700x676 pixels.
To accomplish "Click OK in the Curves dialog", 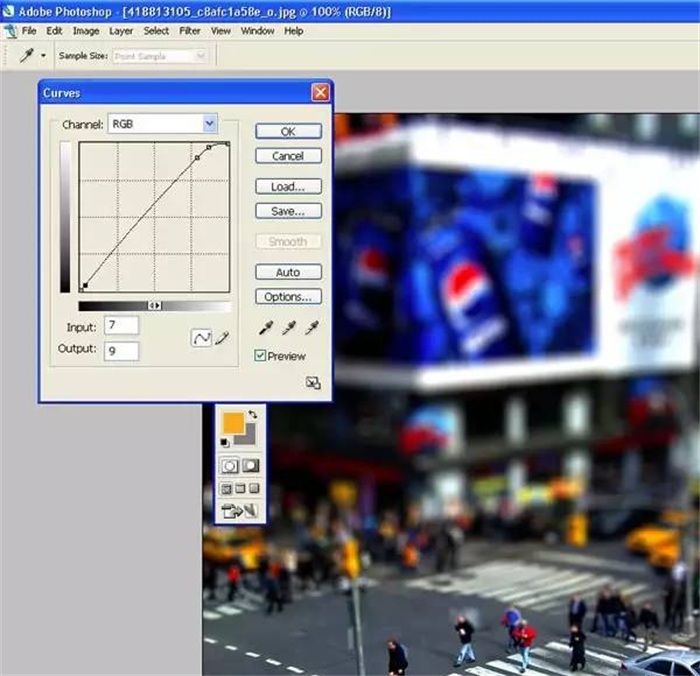I will [x=288, y=131].
